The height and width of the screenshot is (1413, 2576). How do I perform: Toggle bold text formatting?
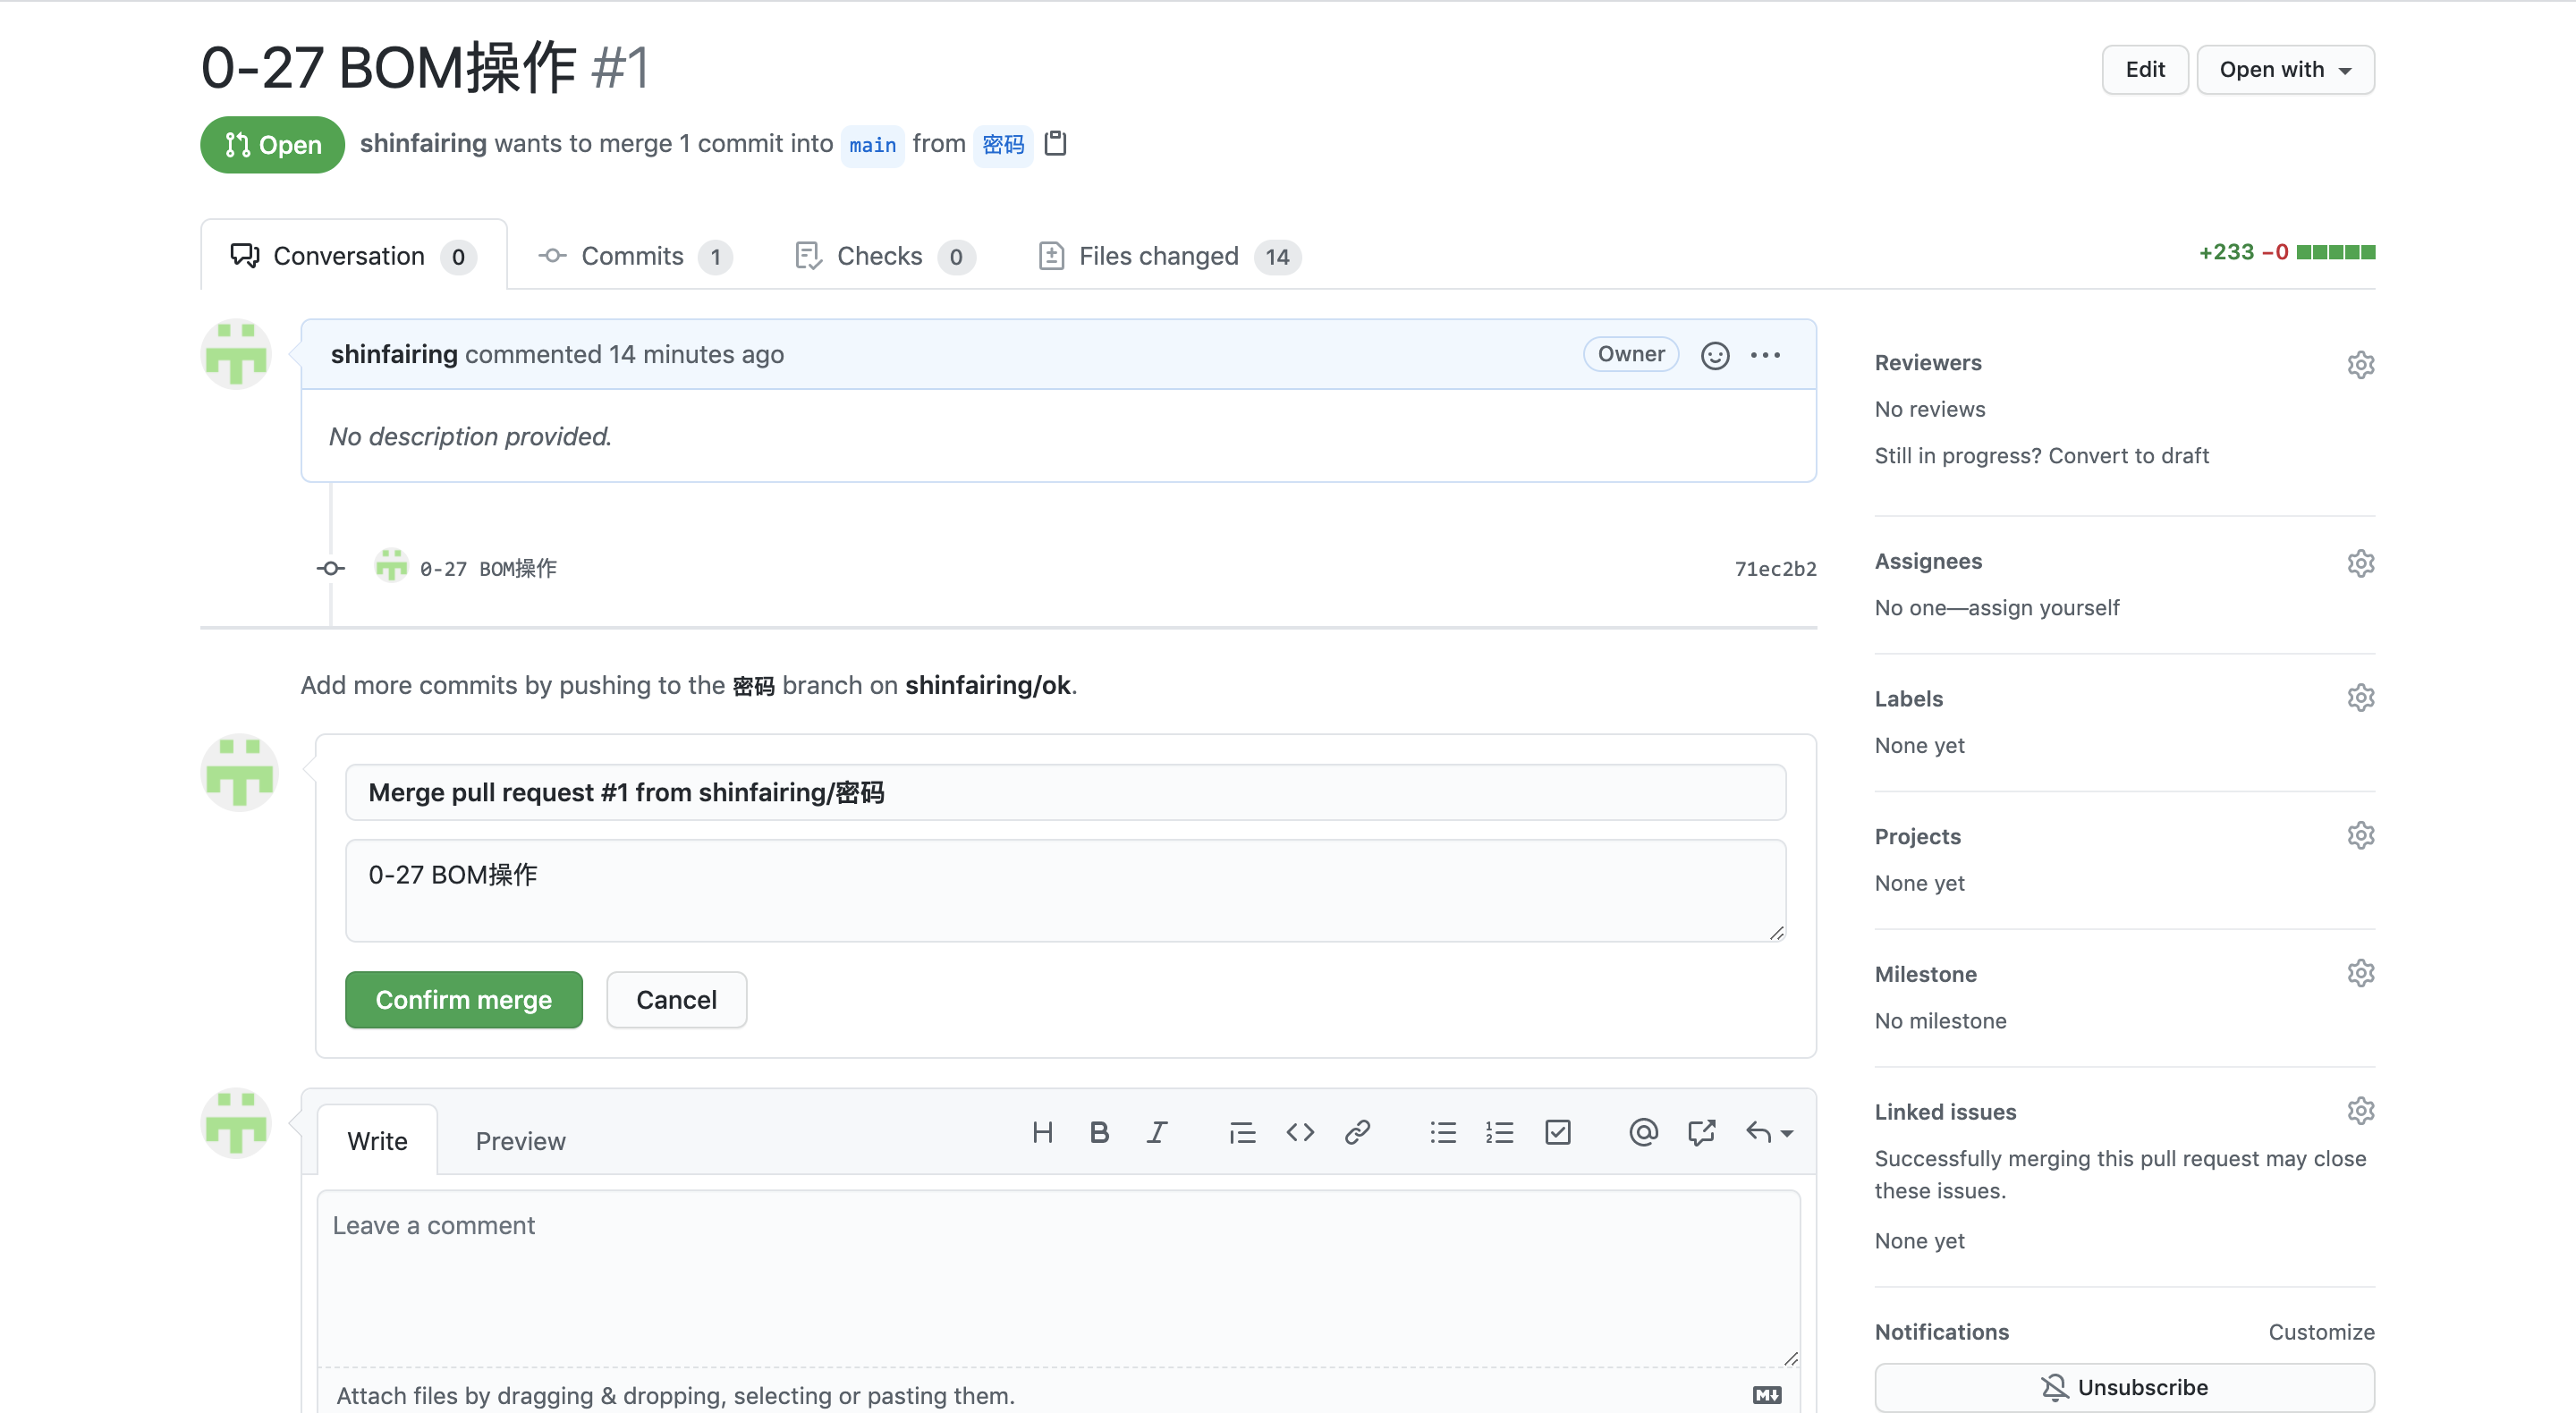(x=1099, y=1132)
